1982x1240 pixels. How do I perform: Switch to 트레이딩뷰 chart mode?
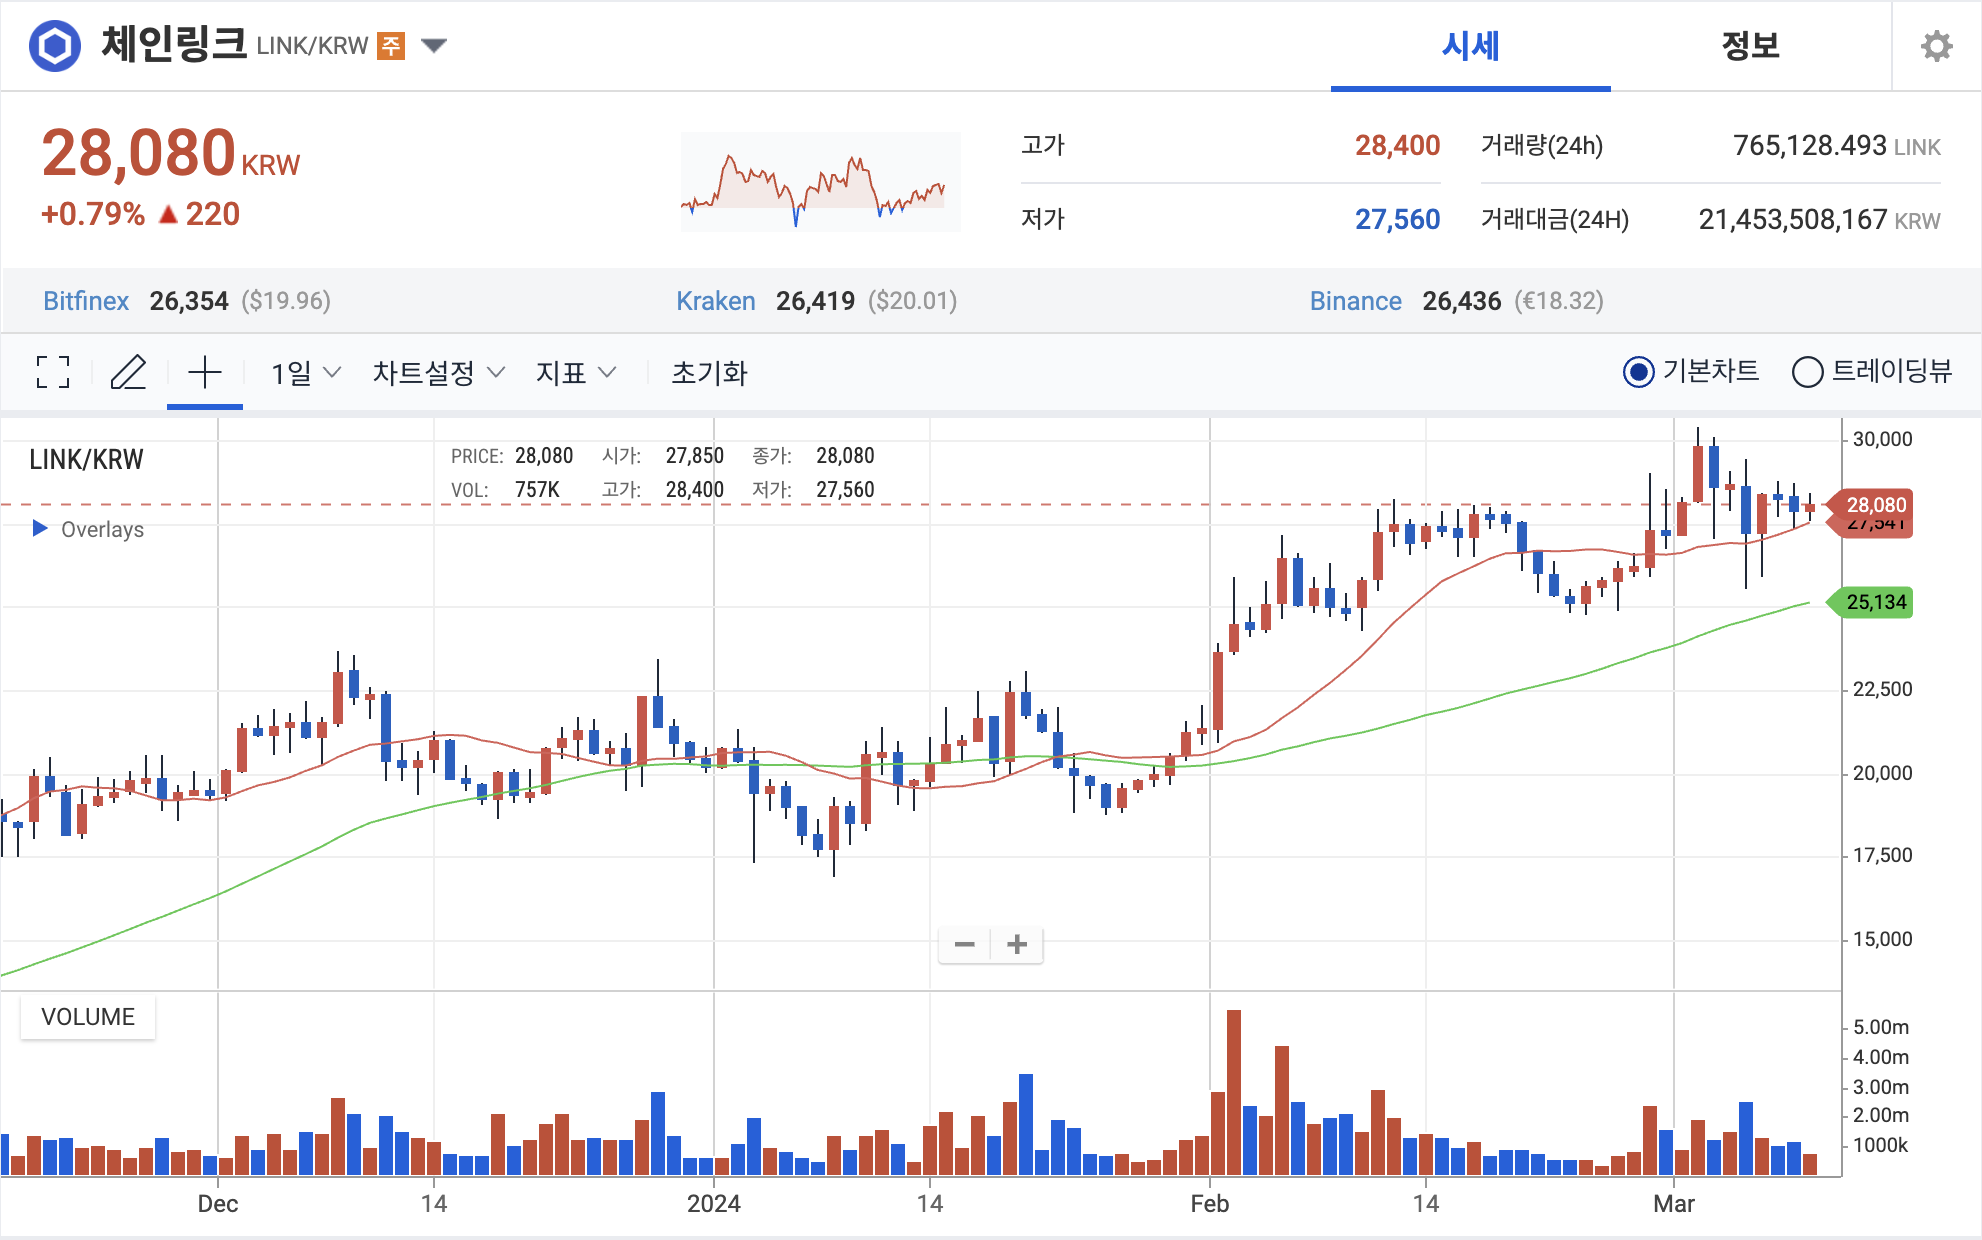(1807, 372)
